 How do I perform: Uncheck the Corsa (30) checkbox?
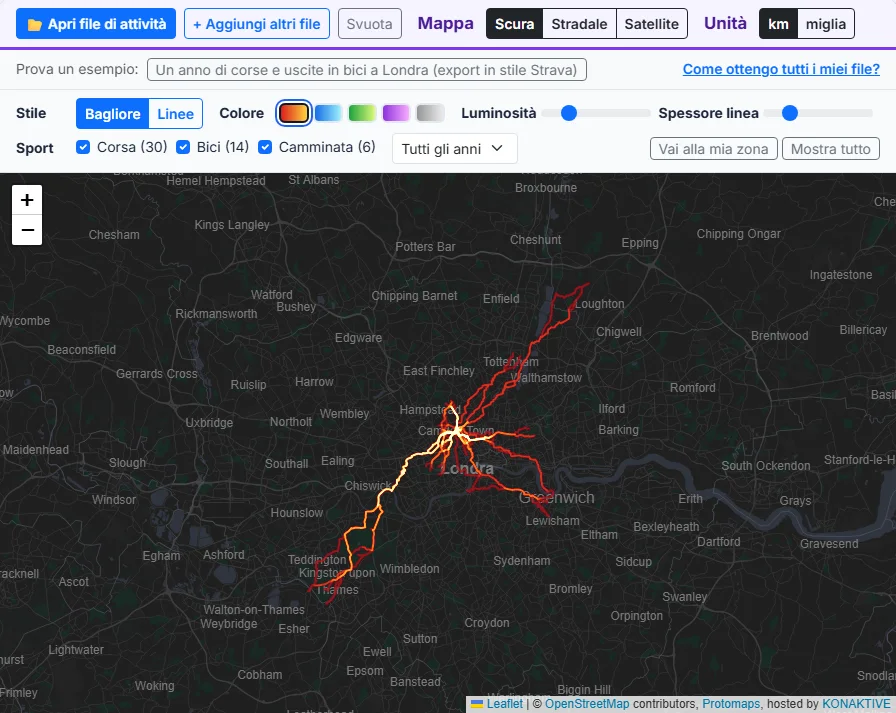[83, 147]
